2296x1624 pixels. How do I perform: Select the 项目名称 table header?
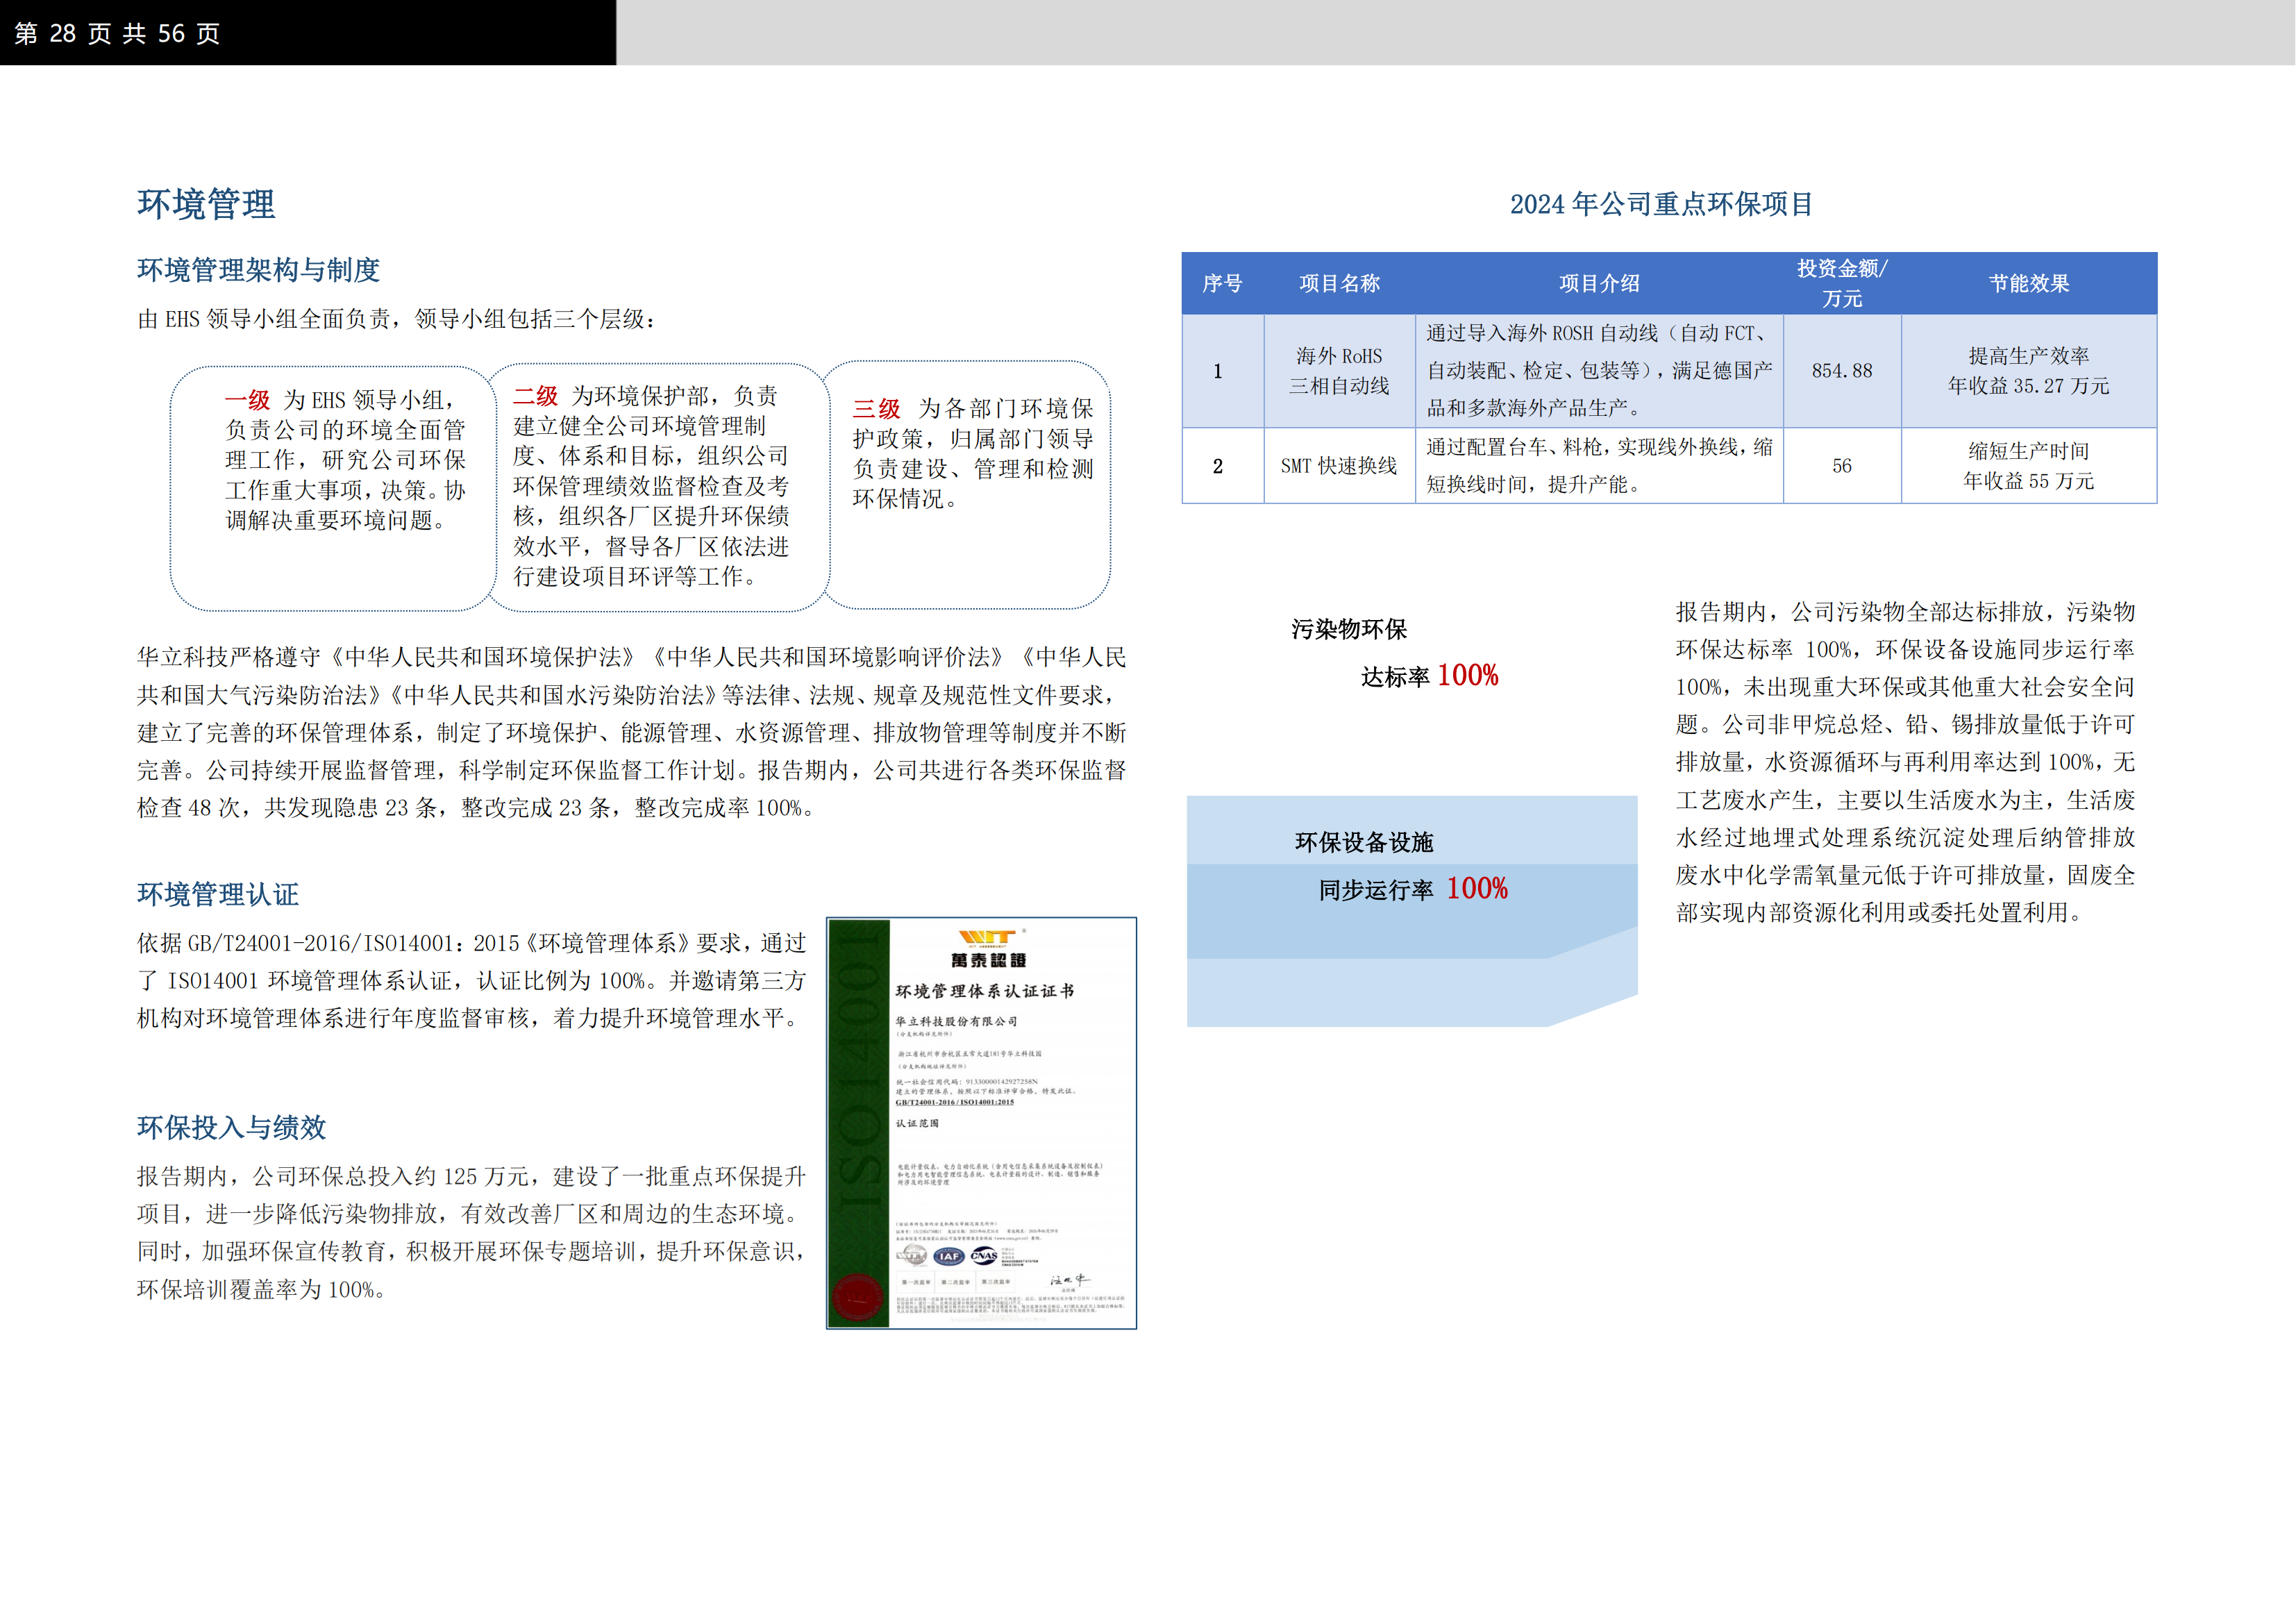tap(1339, 284)
